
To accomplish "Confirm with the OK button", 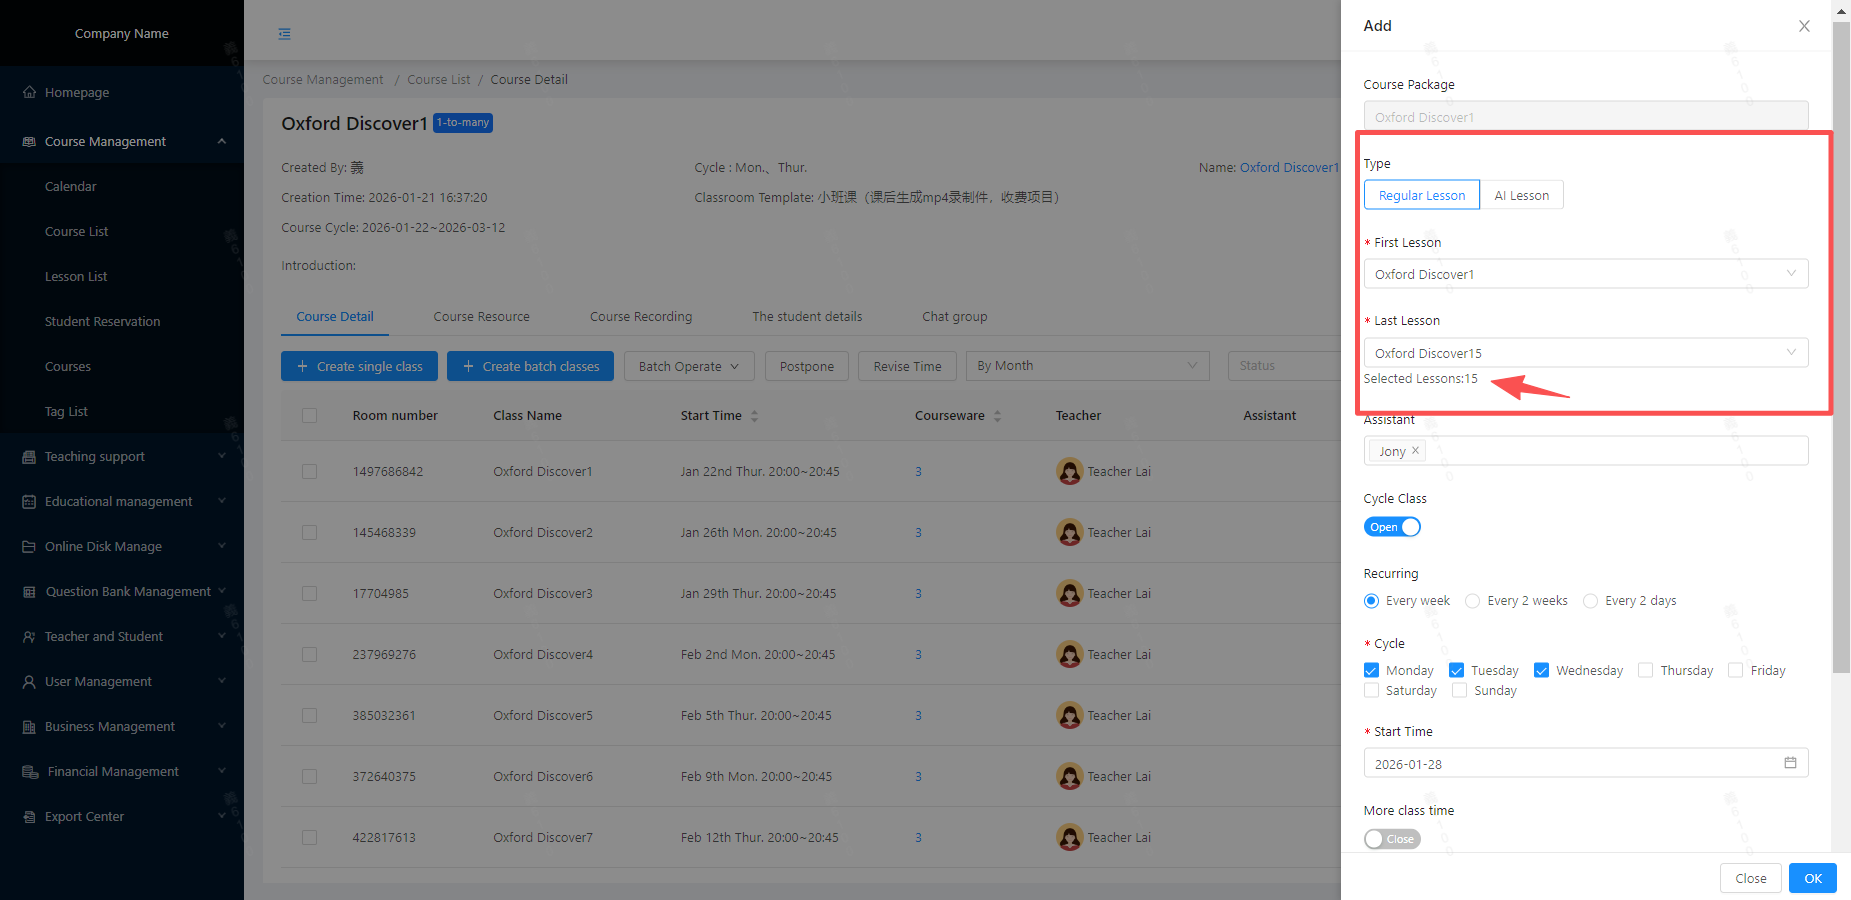I will [x=1812, y=878].
